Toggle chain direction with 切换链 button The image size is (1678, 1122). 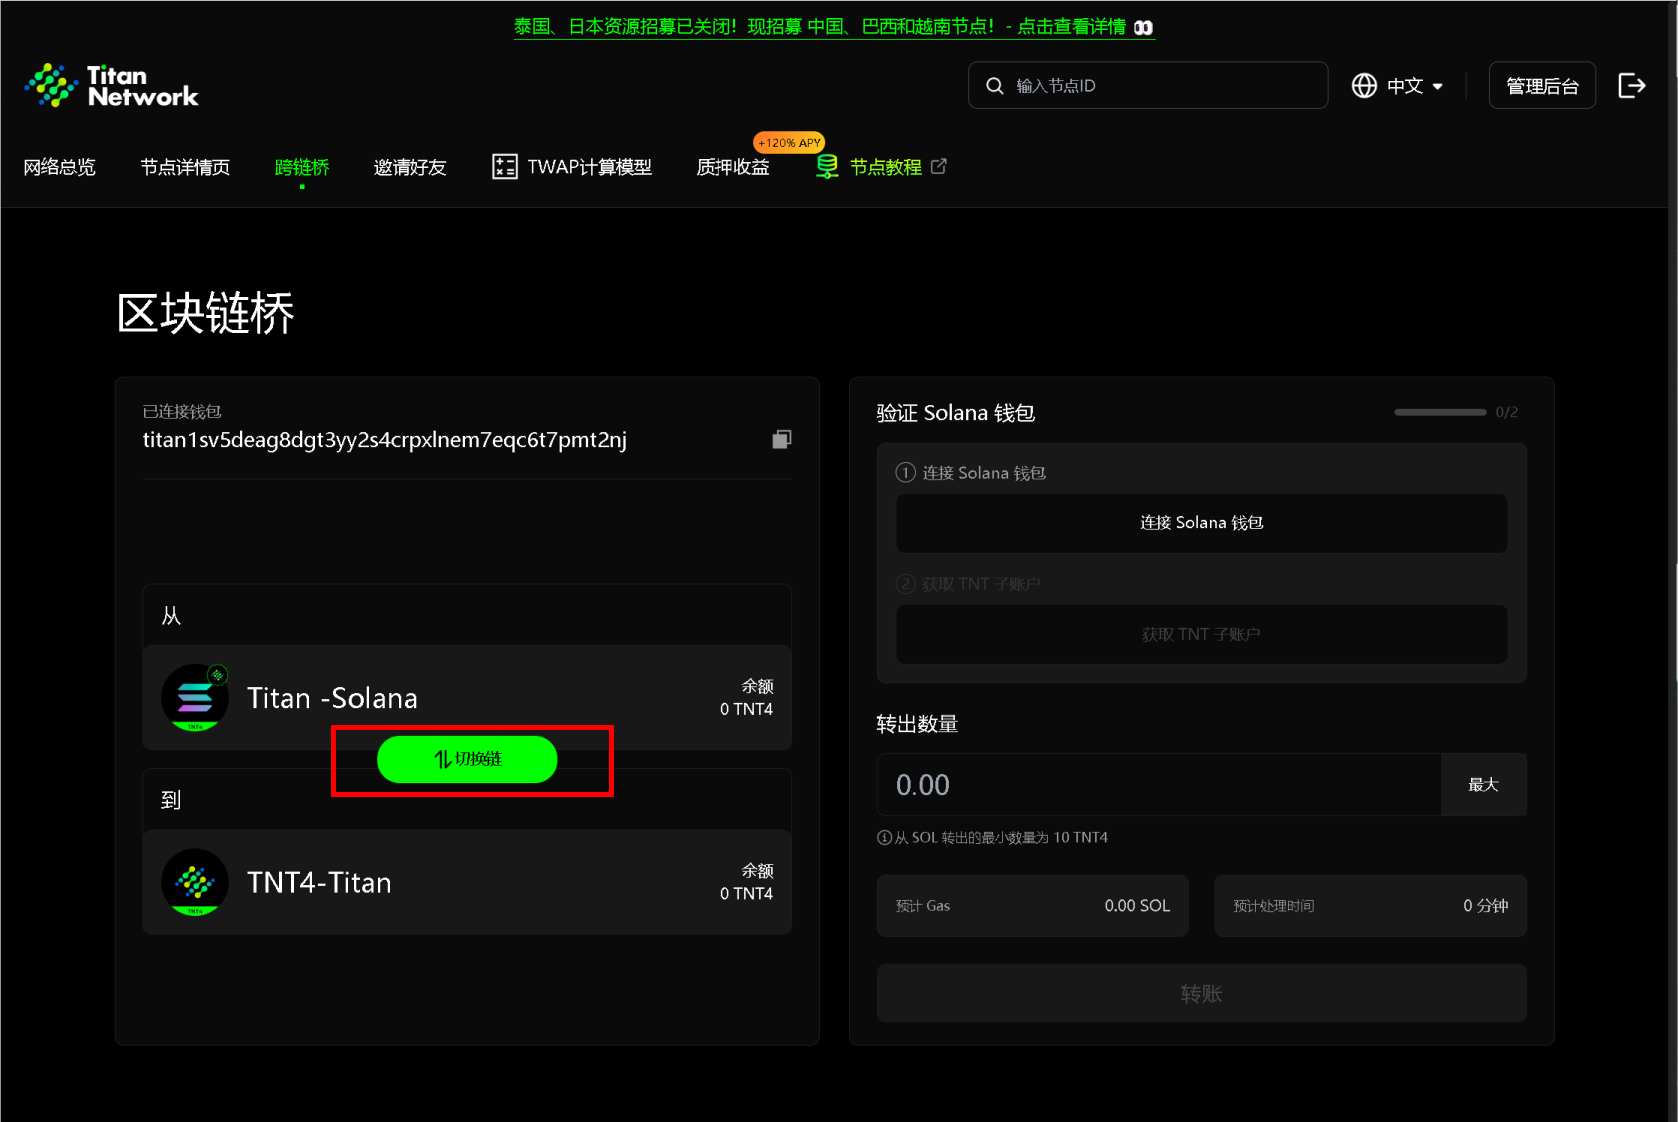click(467, 760)
